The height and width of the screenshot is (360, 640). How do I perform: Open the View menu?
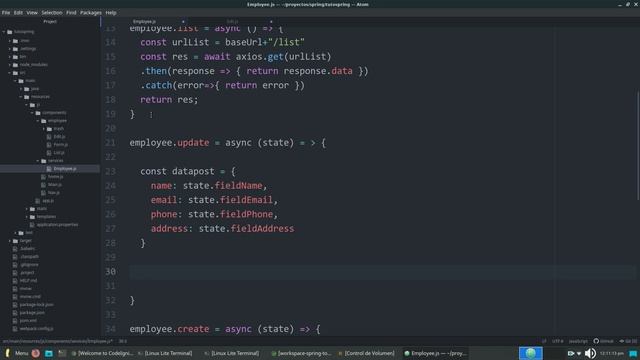(x=32, y=13)
